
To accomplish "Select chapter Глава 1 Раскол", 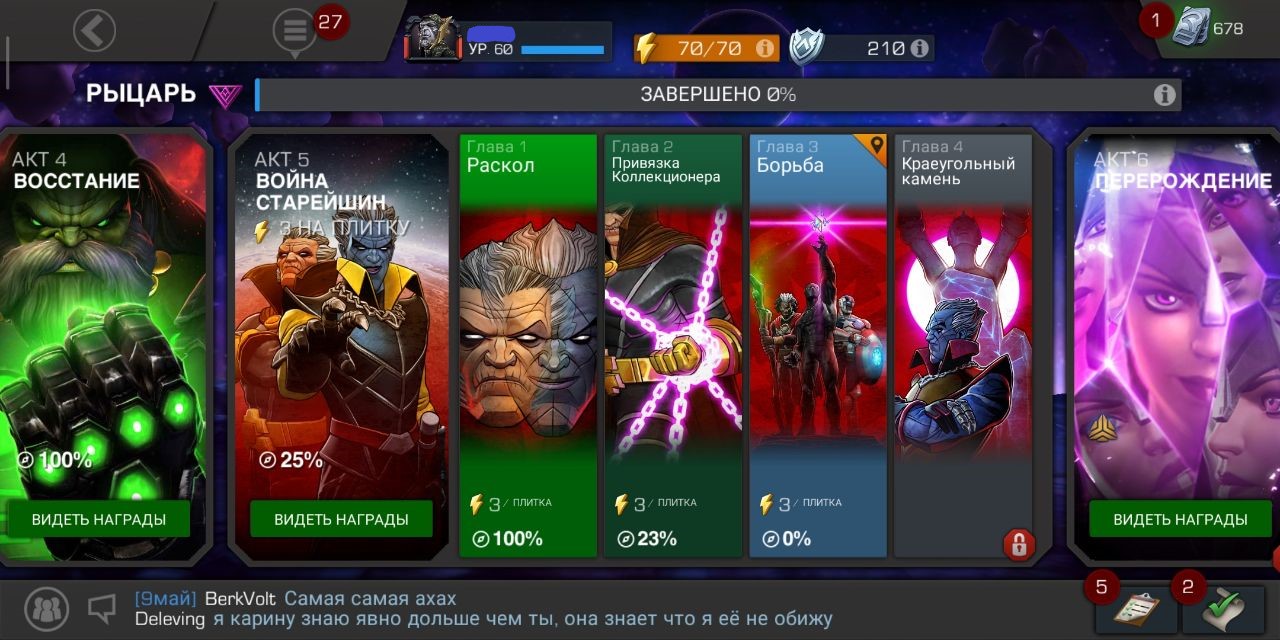I will 529,345.
